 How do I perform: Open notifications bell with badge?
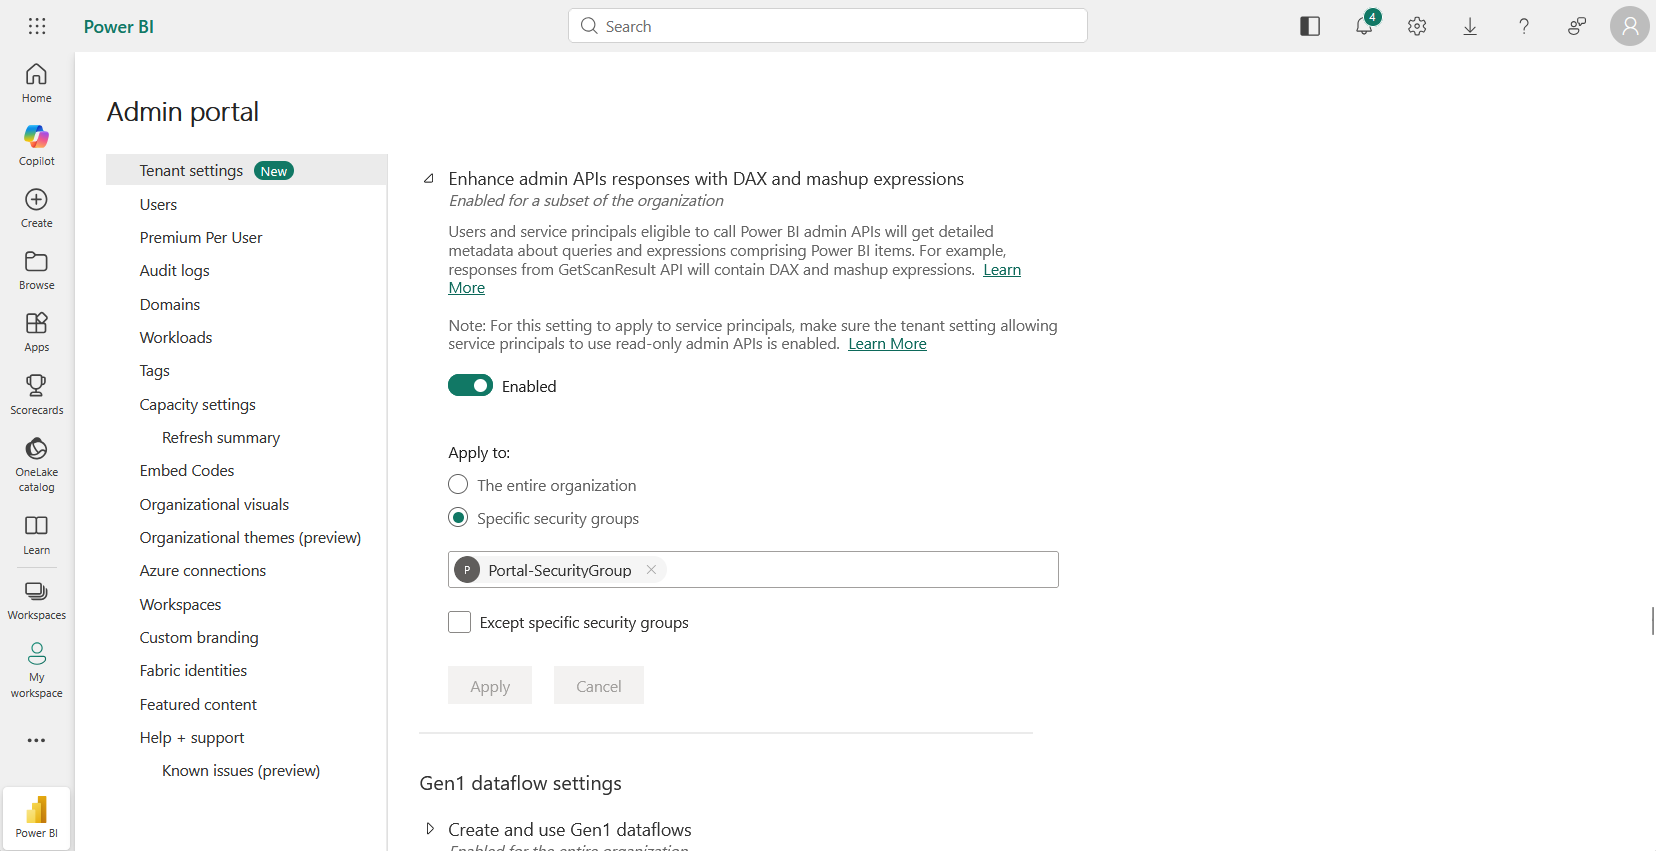(1364, 26)
